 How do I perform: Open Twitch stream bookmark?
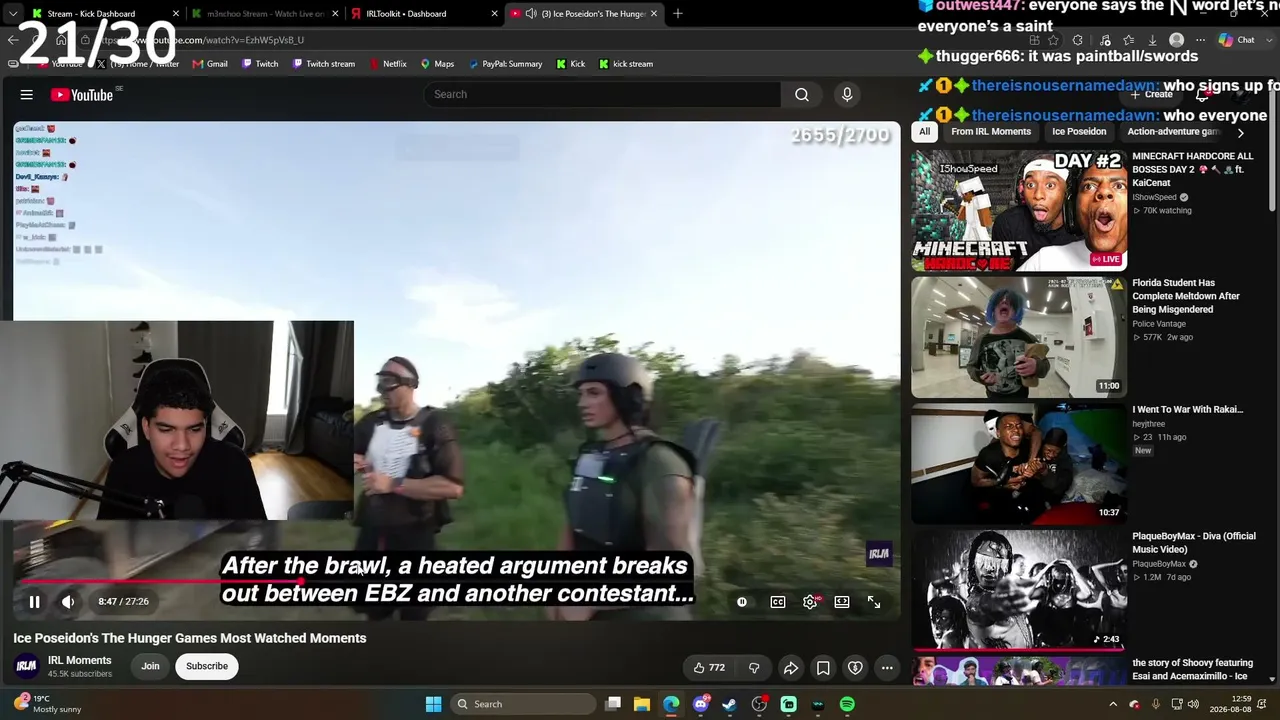[323, 64]
